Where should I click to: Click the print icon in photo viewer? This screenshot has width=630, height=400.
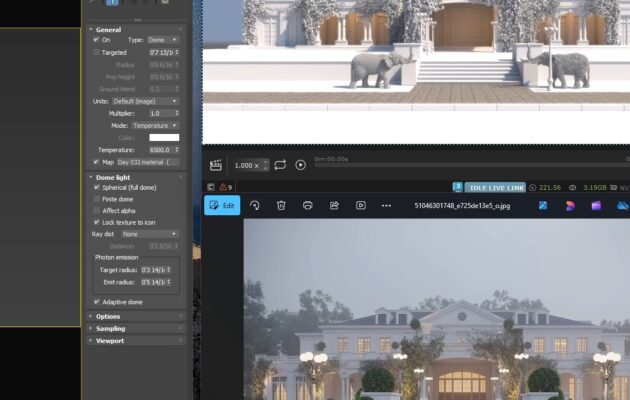coord(308,205)
